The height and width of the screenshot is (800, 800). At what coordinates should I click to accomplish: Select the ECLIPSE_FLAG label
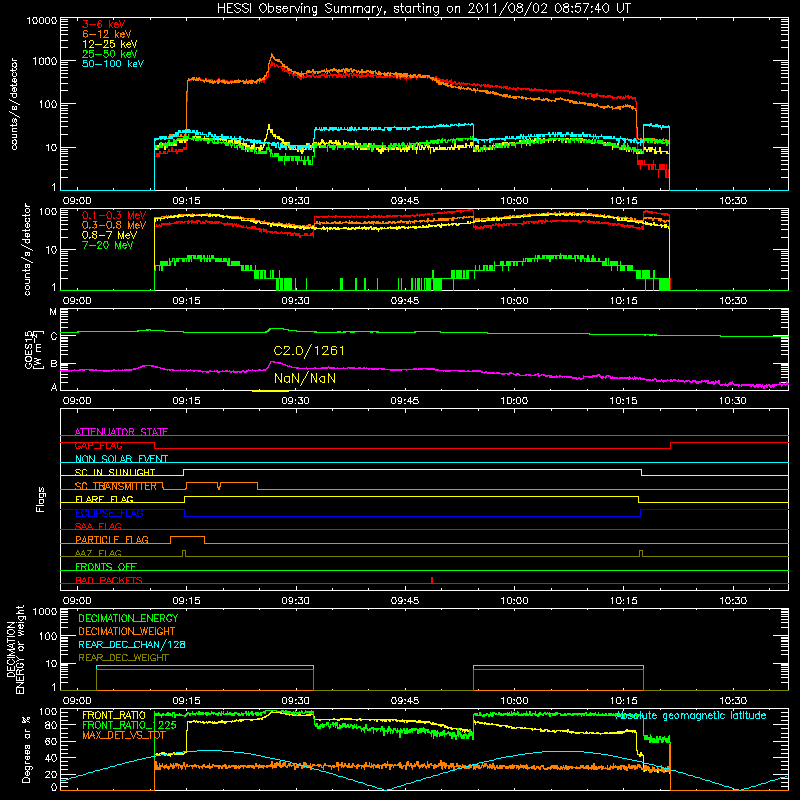point(109,513)
